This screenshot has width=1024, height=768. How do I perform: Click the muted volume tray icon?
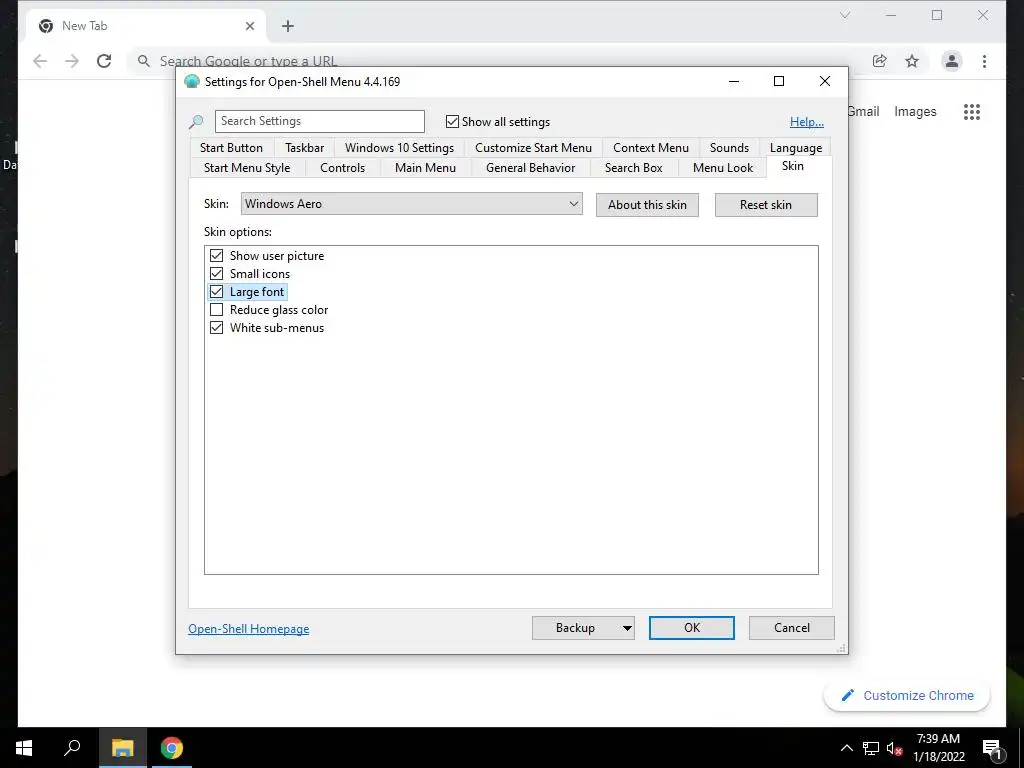pos(894,748)
